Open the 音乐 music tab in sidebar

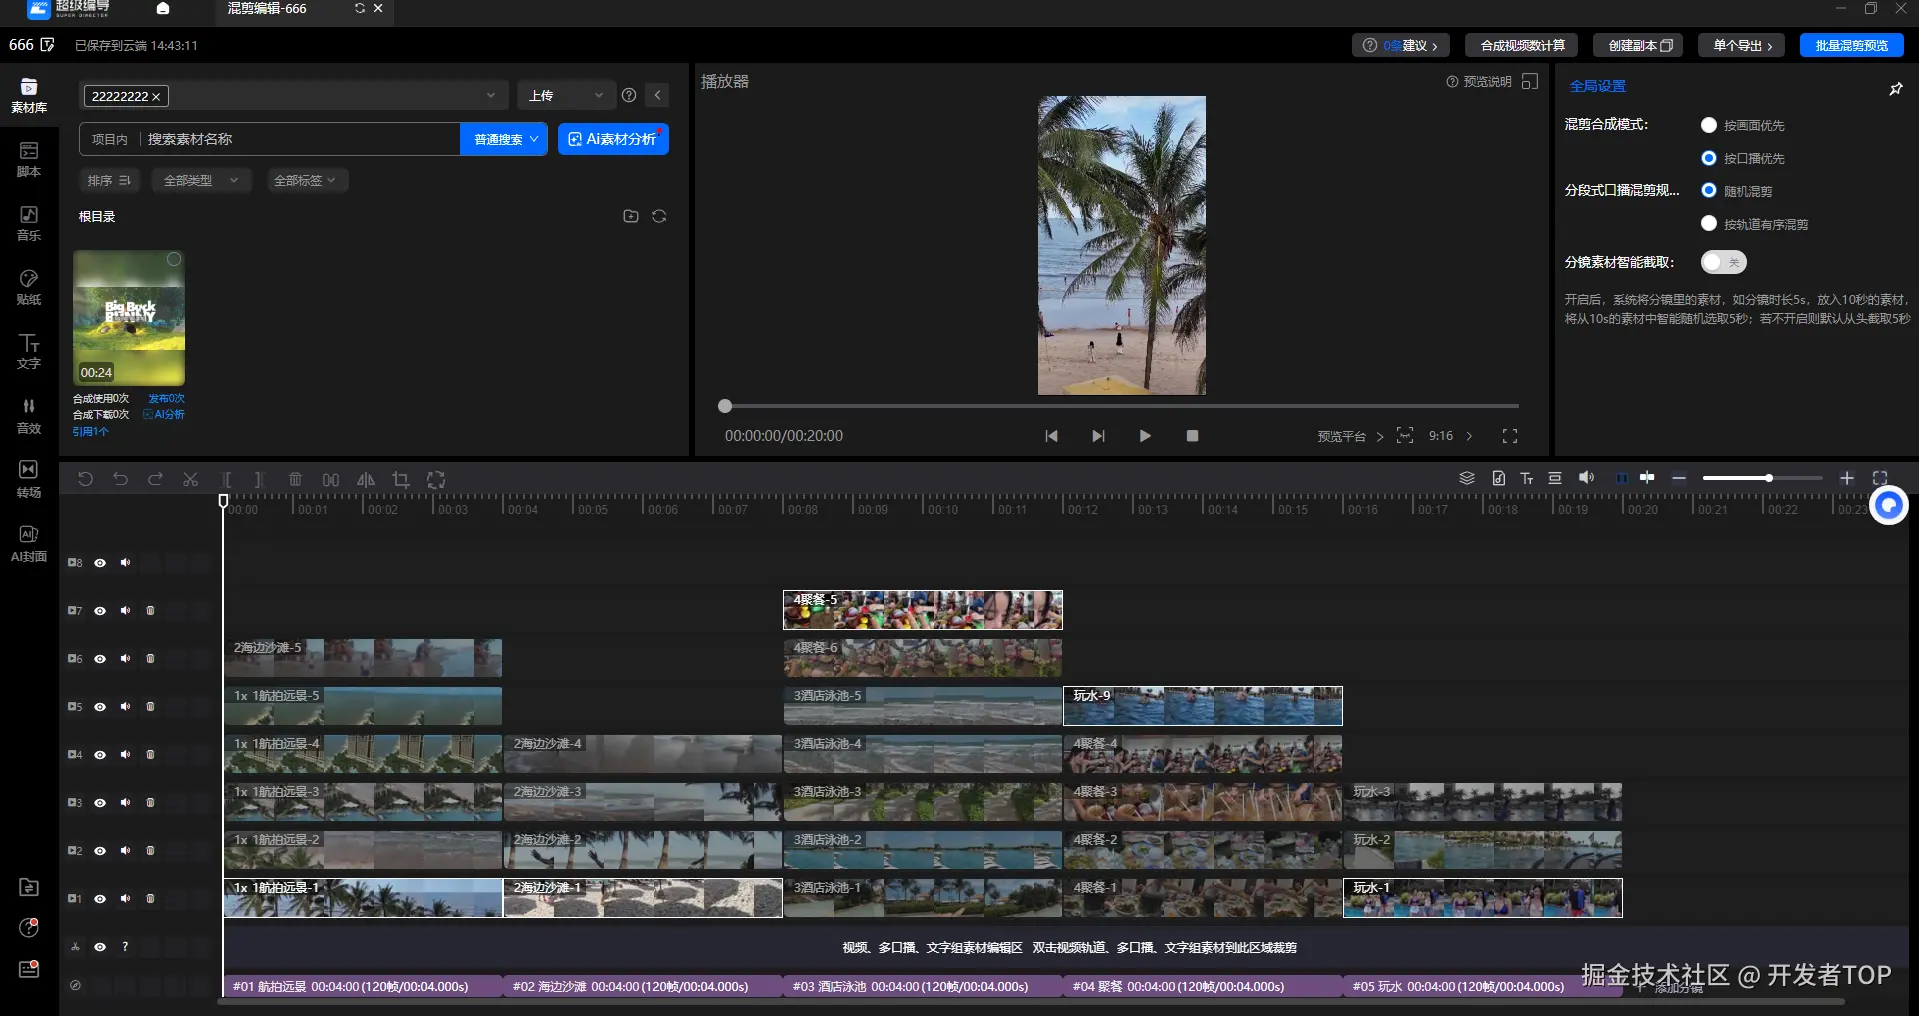pos(29,223)
